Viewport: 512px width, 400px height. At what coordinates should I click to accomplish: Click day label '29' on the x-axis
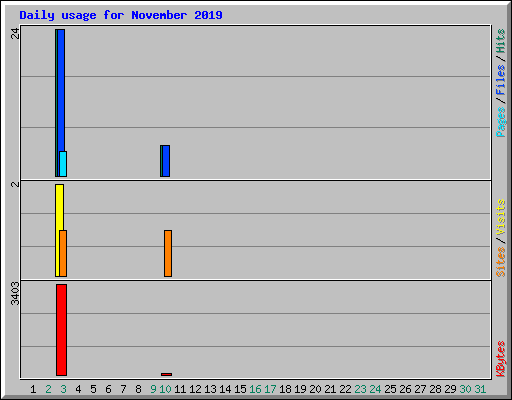point(450,389)
